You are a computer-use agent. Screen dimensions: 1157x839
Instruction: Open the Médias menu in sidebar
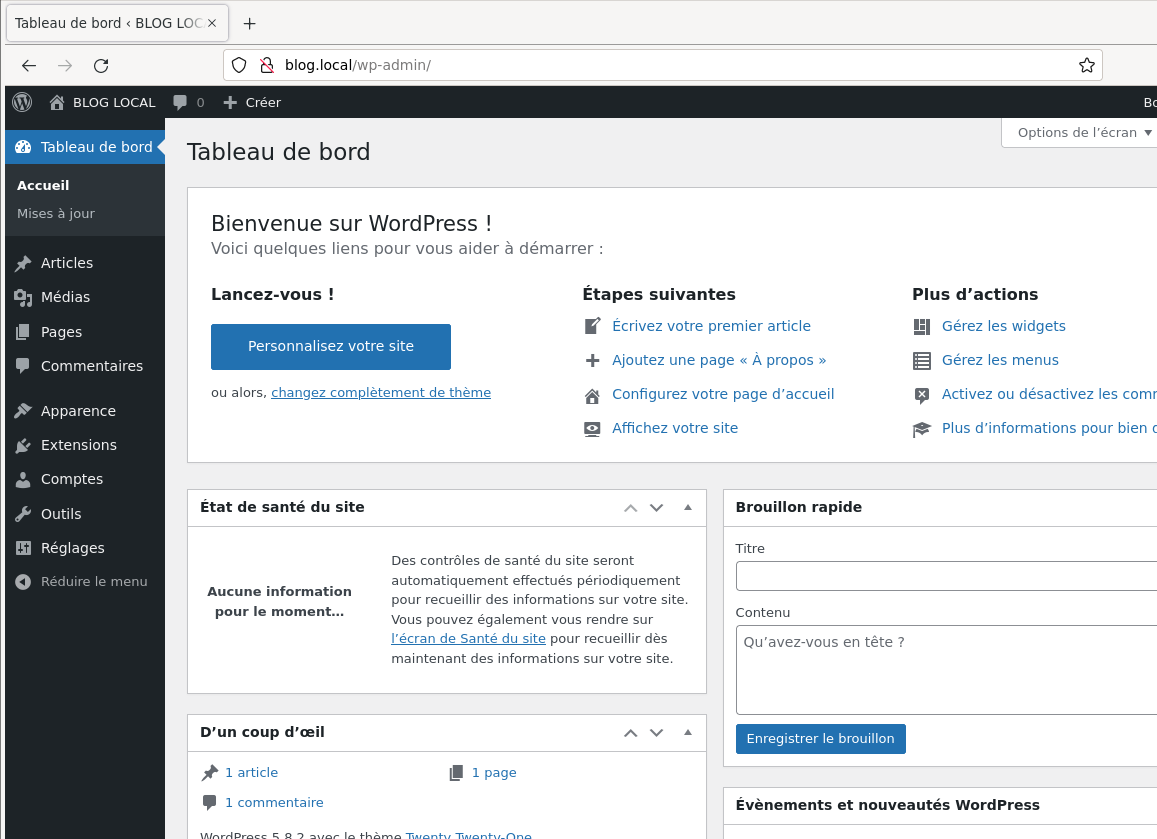pyautogui.click(x=65, y=297)
